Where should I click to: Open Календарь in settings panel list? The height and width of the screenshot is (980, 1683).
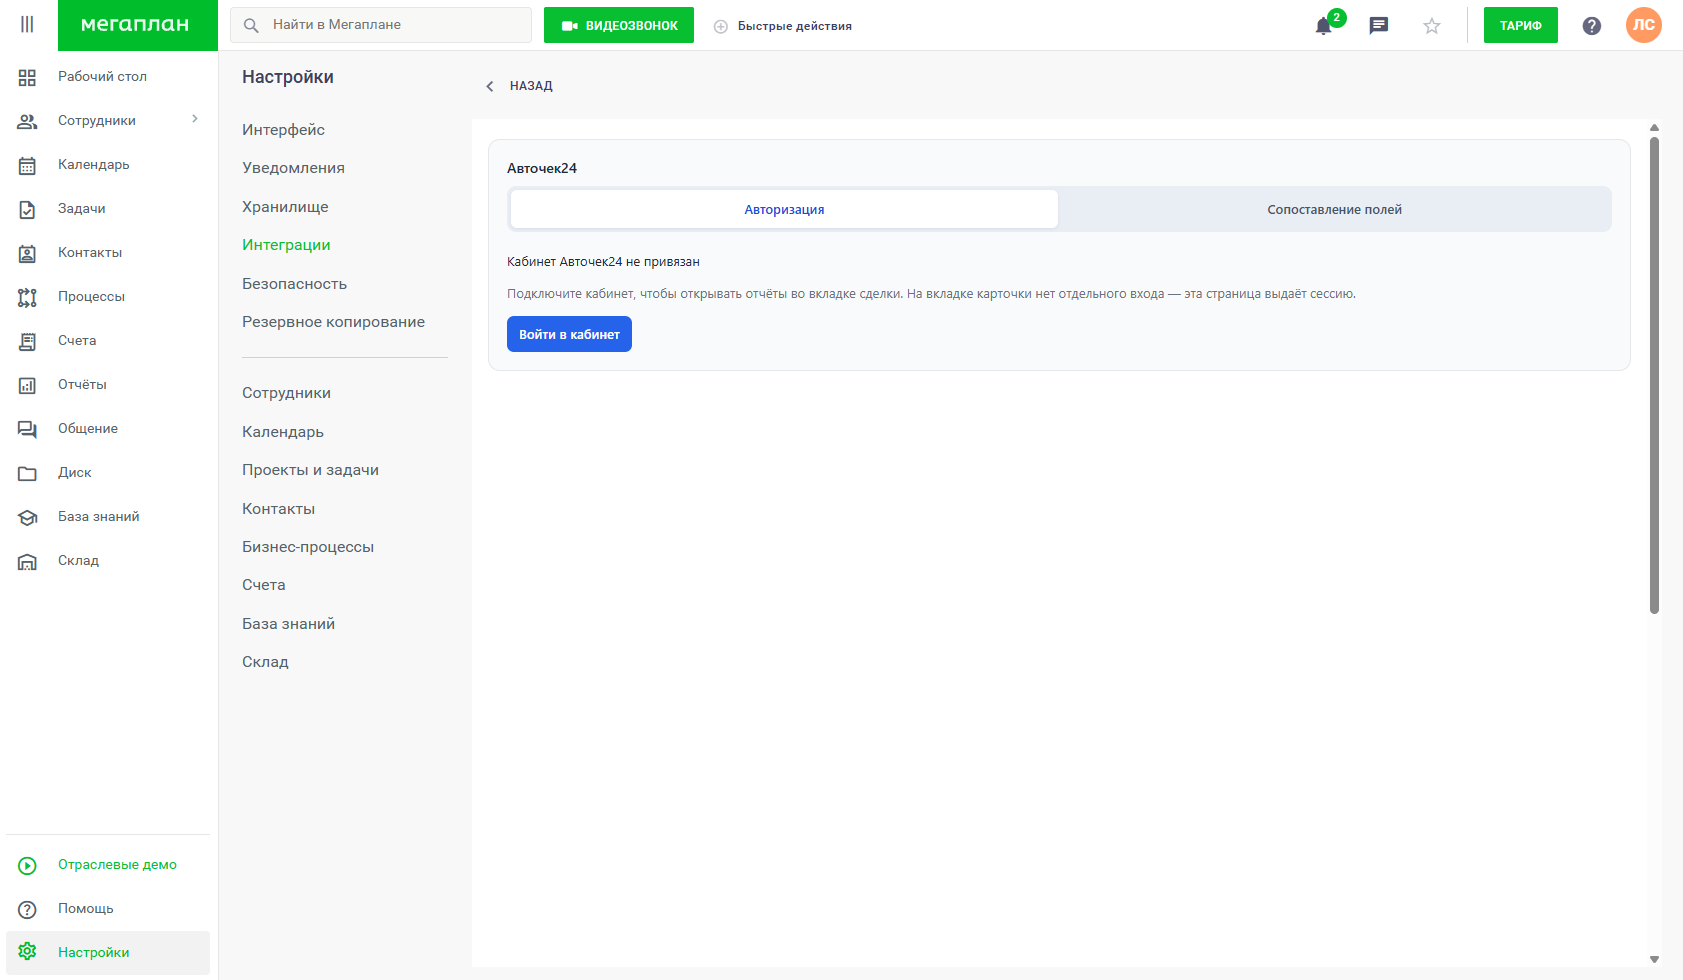pyautogui.click(x=283, y=432)
